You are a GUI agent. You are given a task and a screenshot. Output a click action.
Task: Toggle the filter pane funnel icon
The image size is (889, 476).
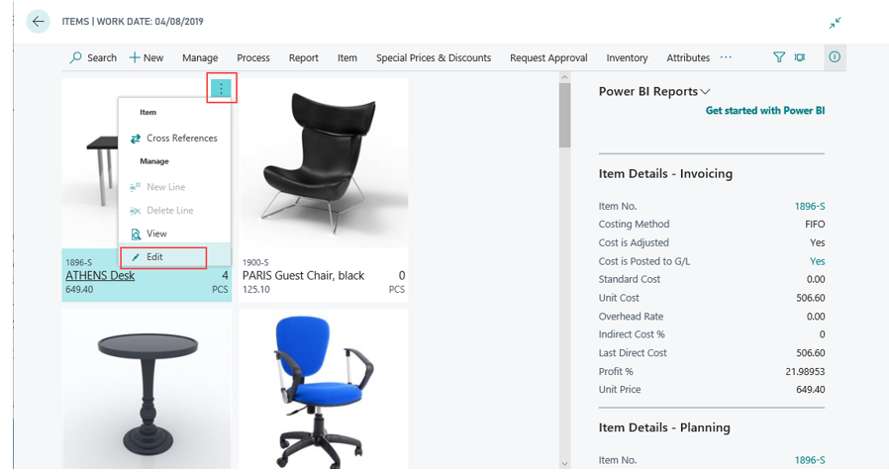tap(779, 57)
